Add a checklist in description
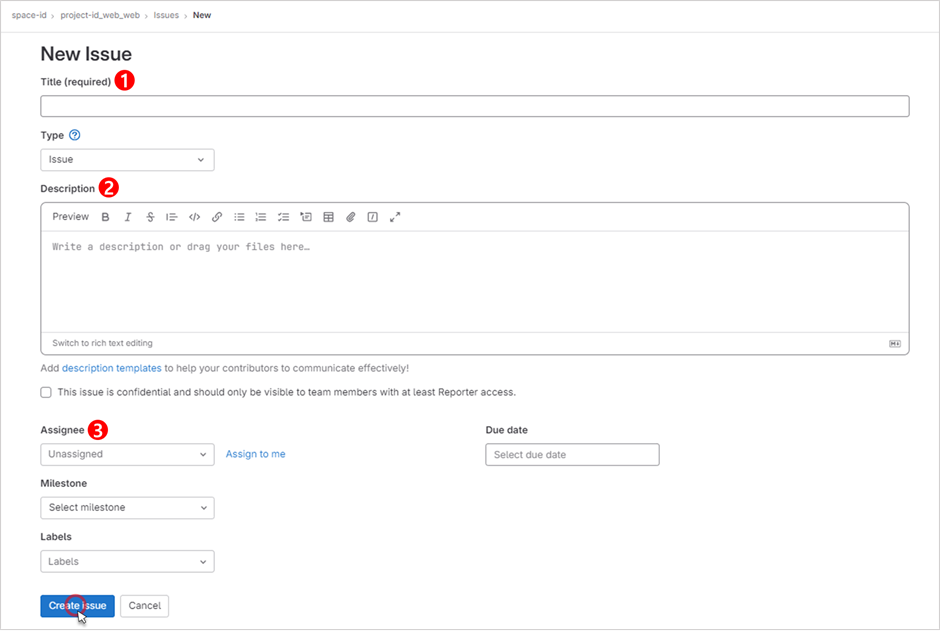This screenshot has width=940, height=631. click(x=283, y=217)
